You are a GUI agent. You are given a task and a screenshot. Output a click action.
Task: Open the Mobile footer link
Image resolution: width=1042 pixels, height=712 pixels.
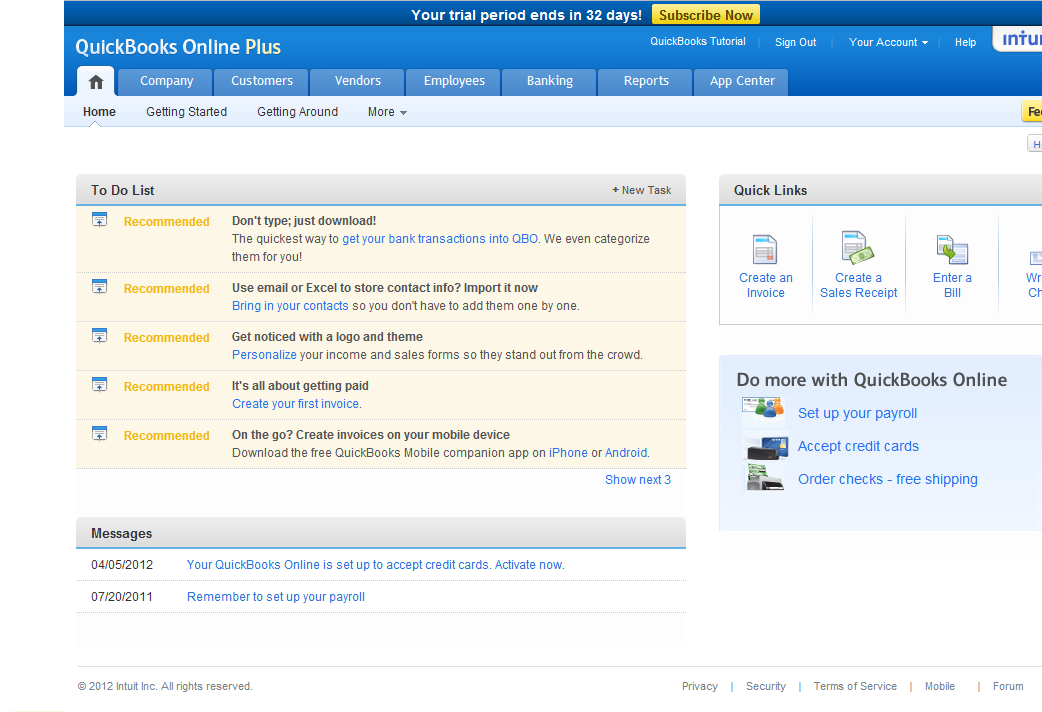(940, 686)
